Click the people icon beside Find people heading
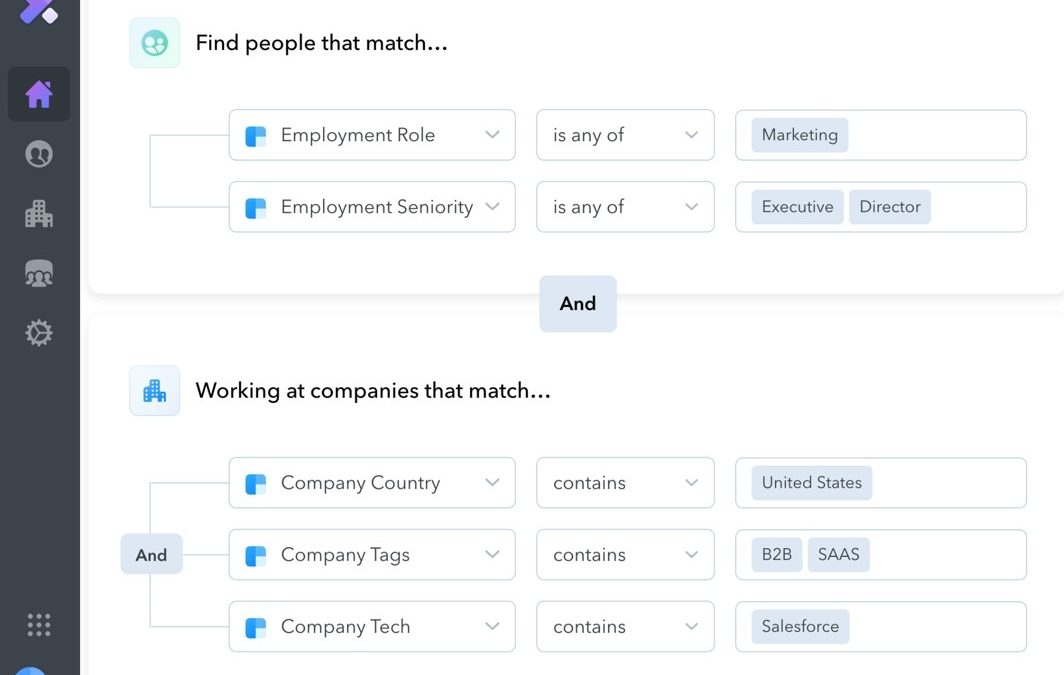Viewport: 1064px width, 675px height. click(x=155, y=43)
